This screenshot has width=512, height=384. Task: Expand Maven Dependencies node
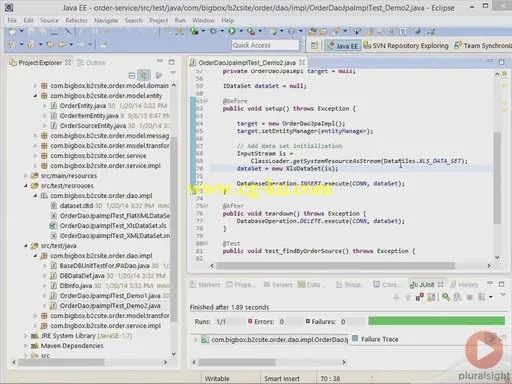pyautogui.click(x=26, y=346)
